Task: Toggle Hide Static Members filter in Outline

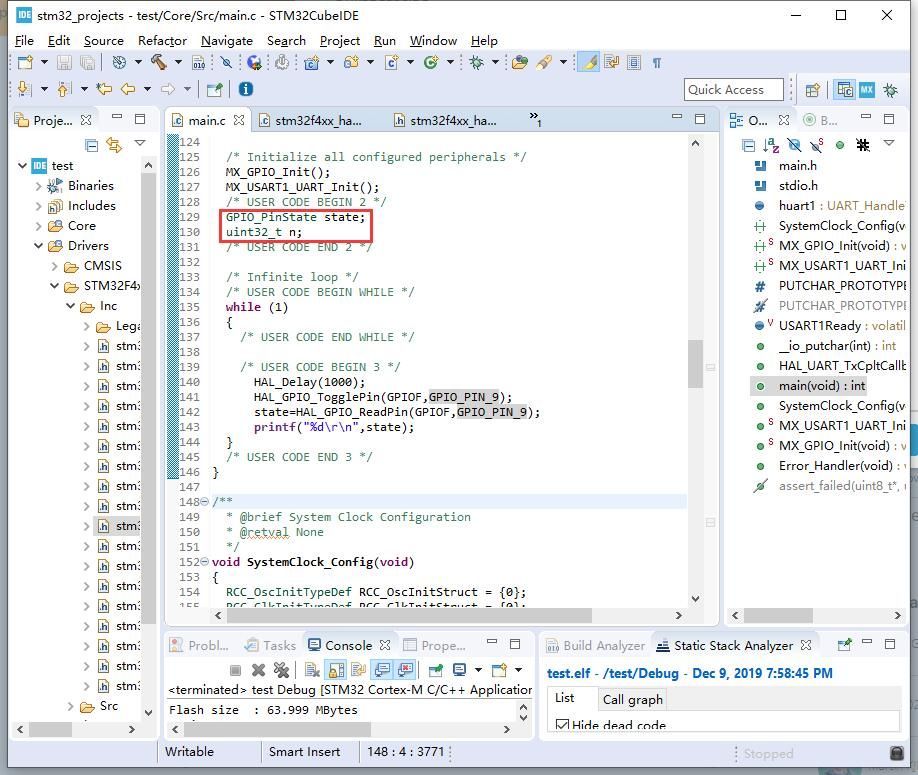Action: coord(817,145)
